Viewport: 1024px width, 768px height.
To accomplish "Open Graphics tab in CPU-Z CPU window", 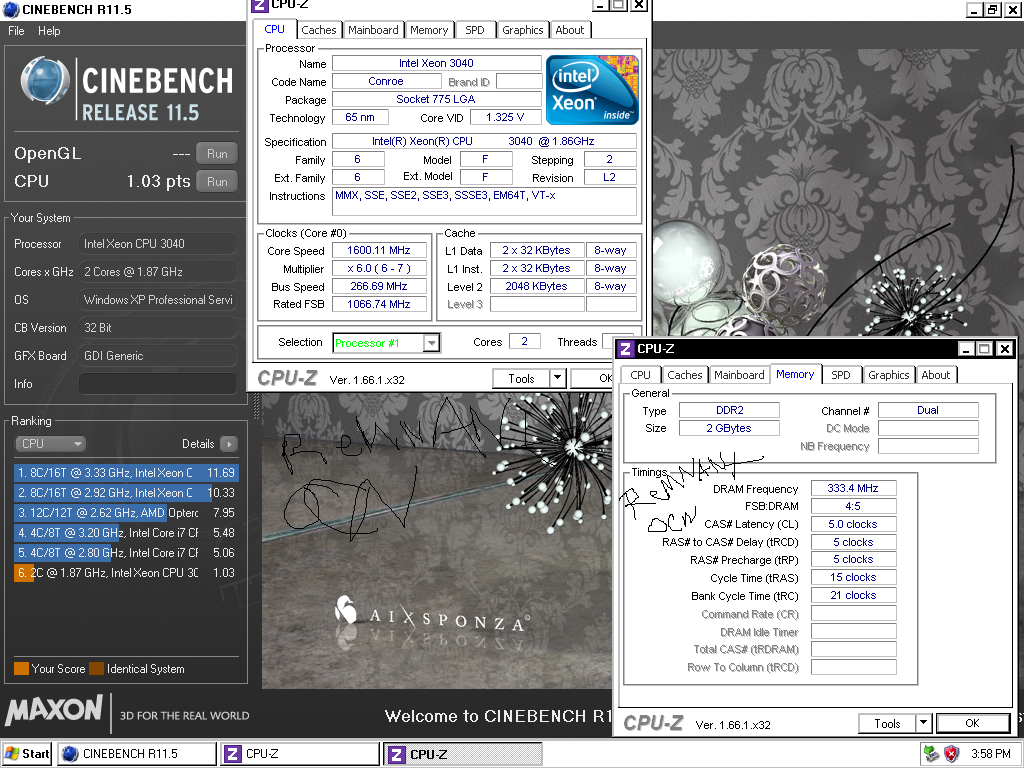I will click(522, 30).
